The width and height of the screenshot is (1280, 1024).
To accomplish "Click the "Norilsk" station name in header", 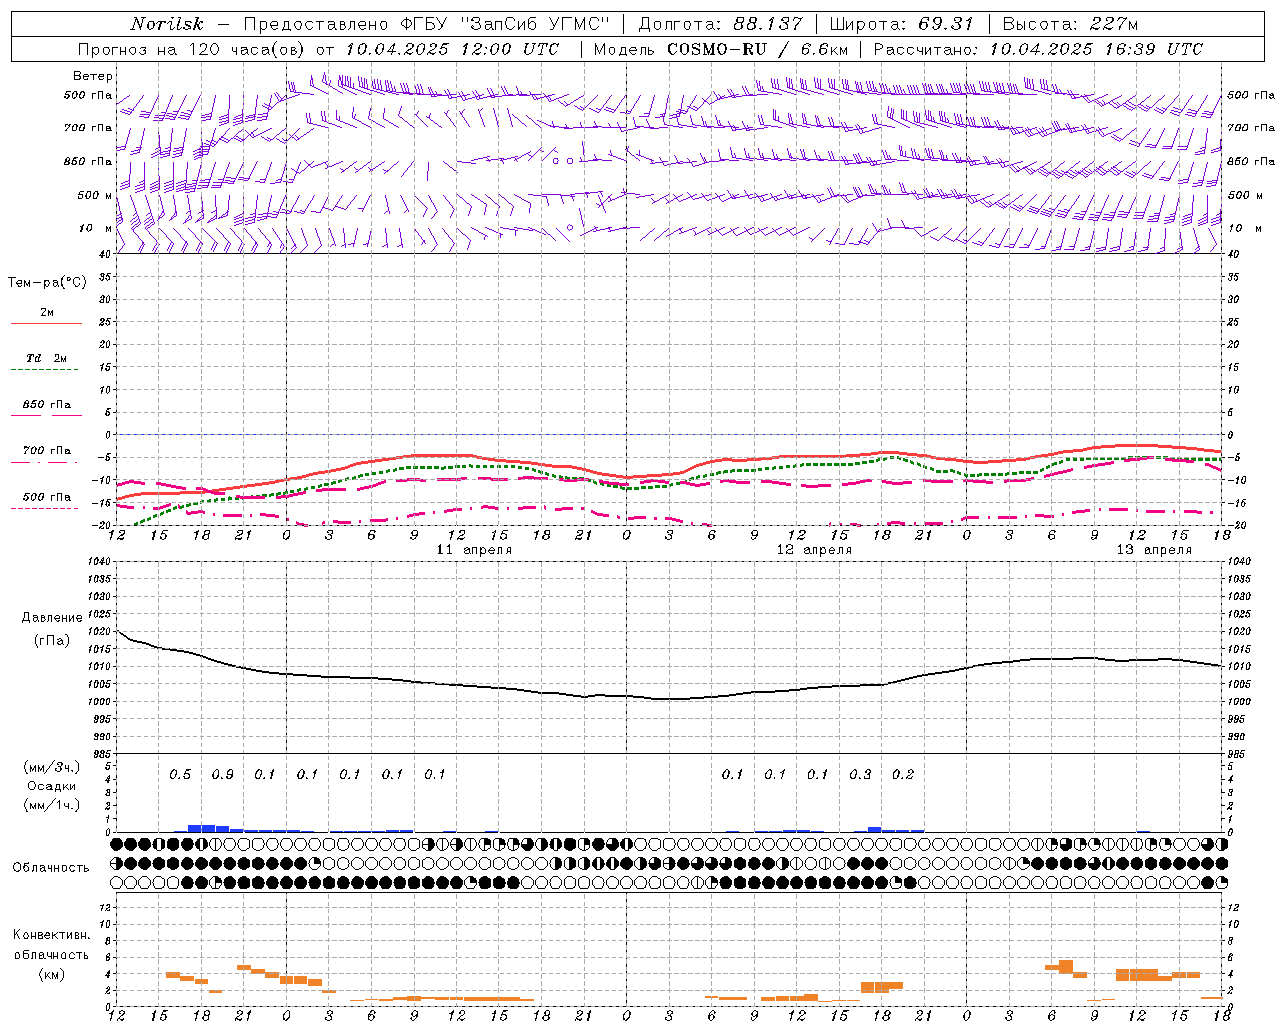I will point(166,24).
